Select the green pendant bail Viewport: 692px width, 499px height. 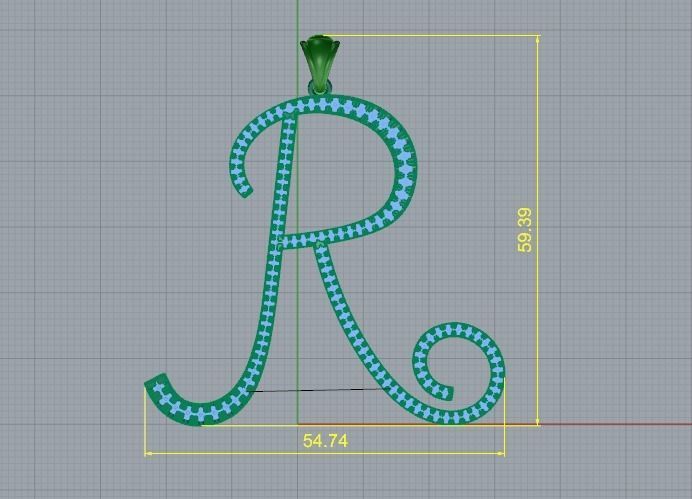tap(320, 64)
